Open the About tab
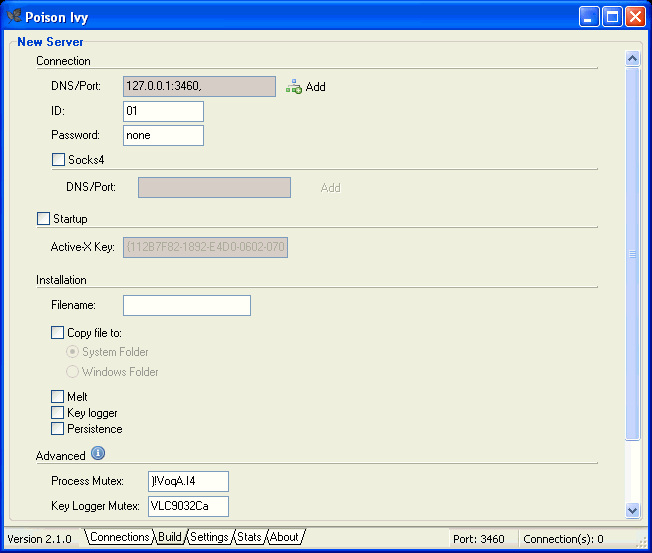This screenshot has width=652, height=553. point(284,538)
